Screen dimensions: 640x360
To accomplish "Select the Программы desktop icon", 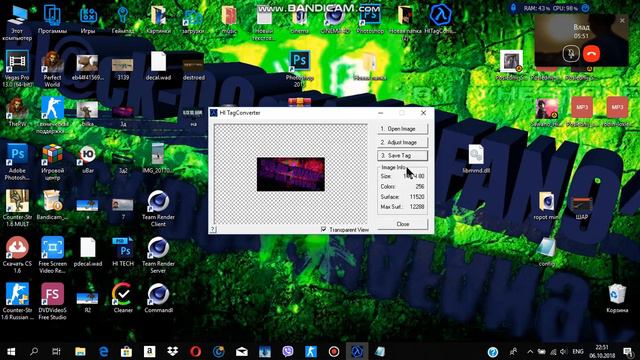I will (x=52, y=20).
